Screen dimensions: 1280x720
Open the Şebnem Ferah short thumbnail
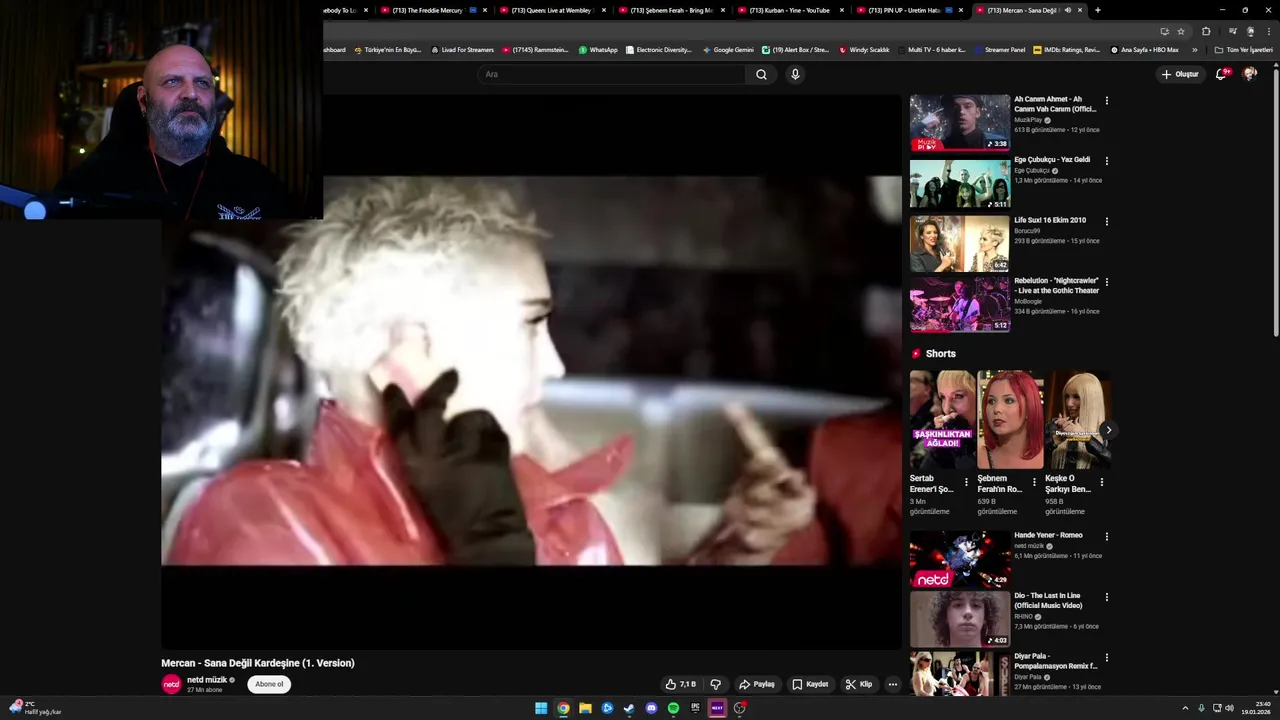click(x=1010, y=420)
